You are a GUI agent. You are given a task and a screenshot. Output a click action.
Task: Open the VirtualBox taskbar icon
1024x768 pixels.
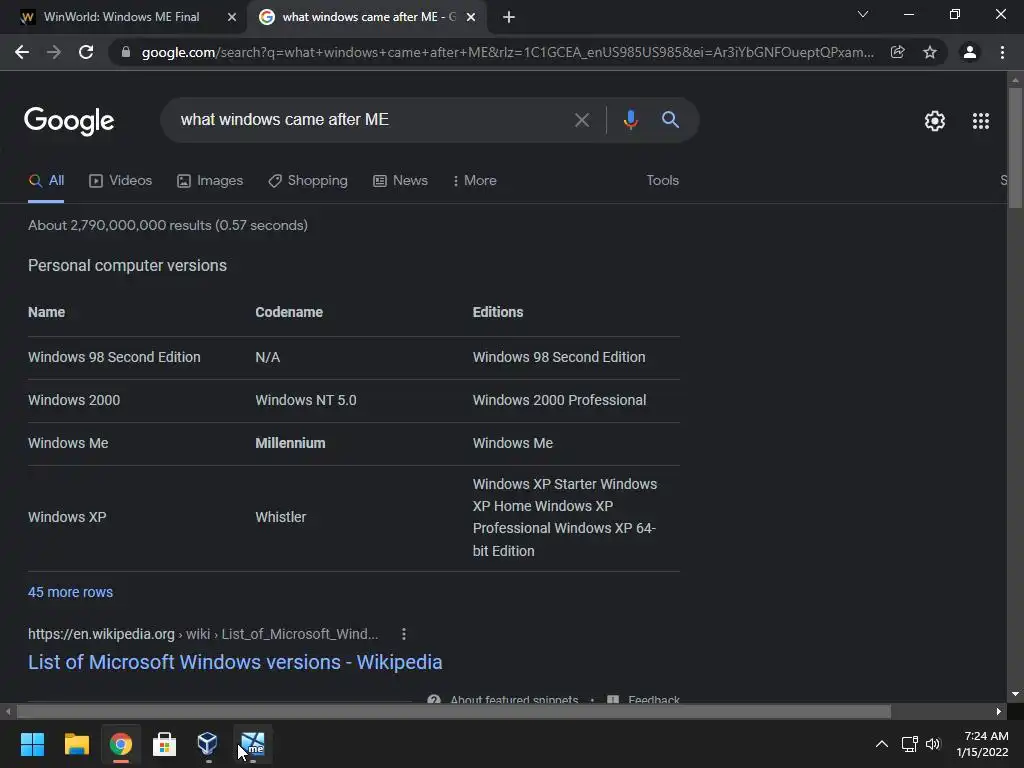(x=208, y=744)
